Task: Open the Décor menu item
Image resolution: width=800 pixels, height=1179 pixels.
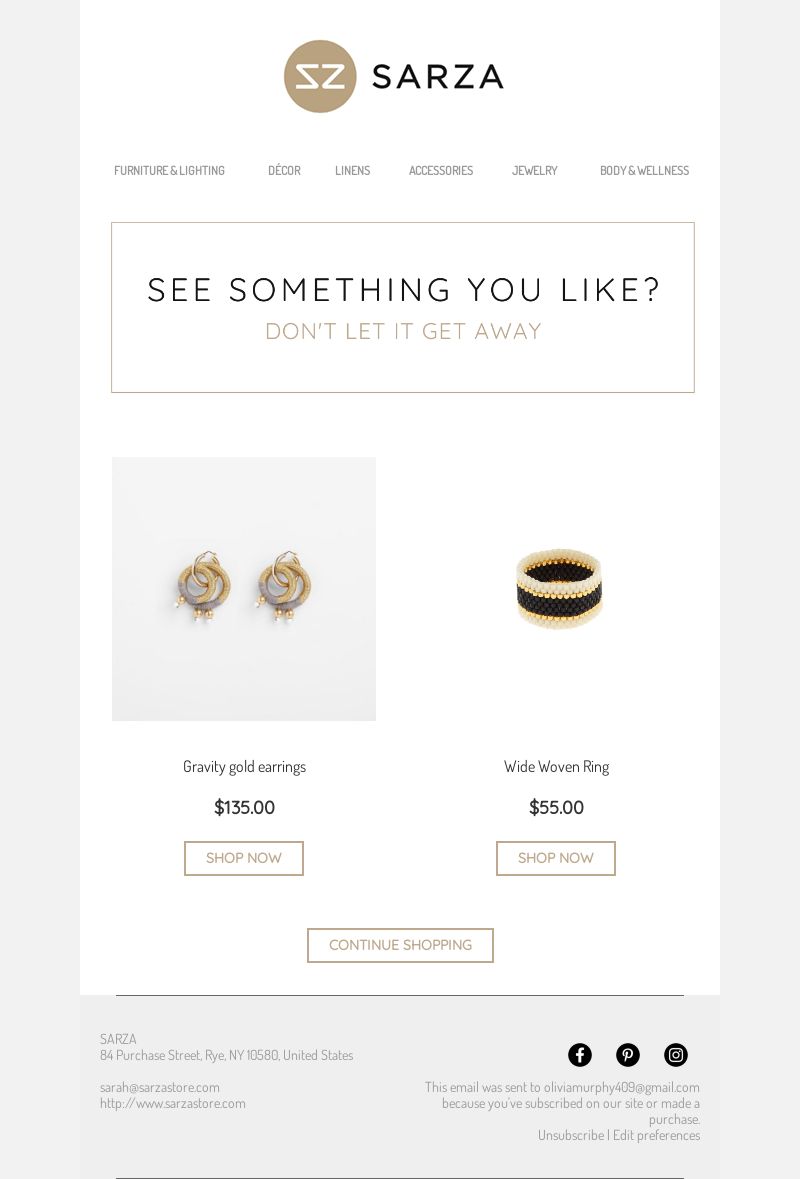Action: click(284, 171)
